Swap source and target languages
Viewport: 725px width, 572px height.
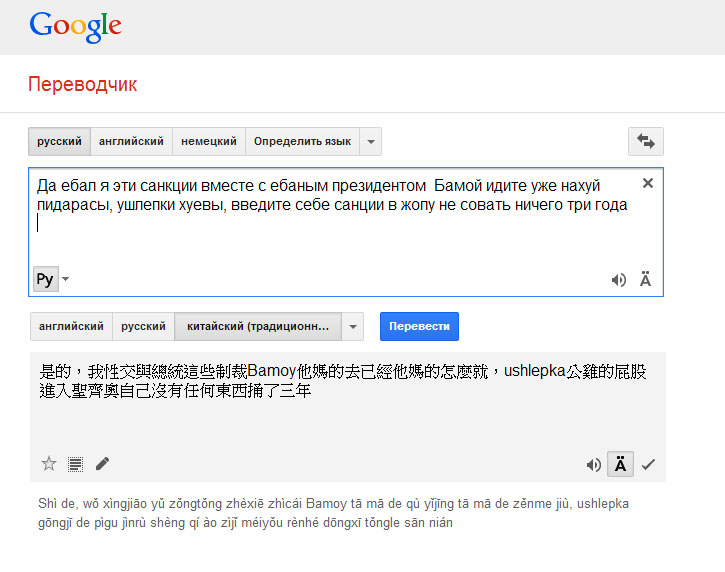coord(645,141)
